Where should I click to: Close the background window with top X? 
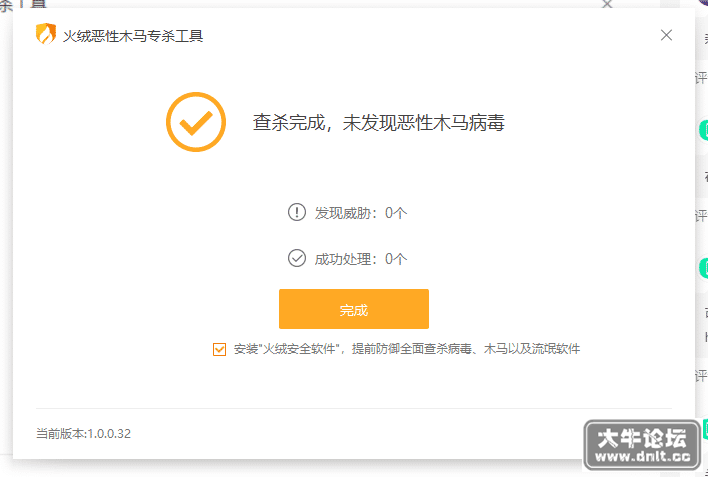(x=607, y=4)
